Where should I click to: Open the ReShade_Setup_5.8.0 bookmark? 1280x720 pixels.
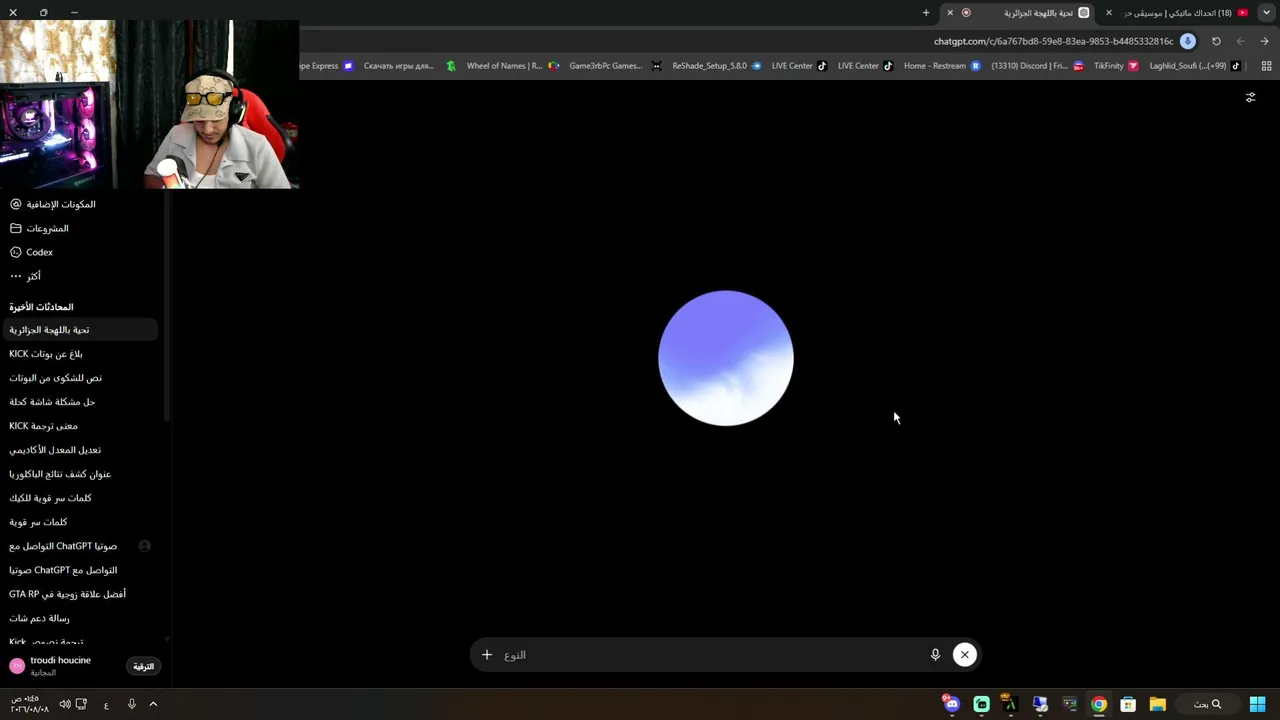pos(716,66)
